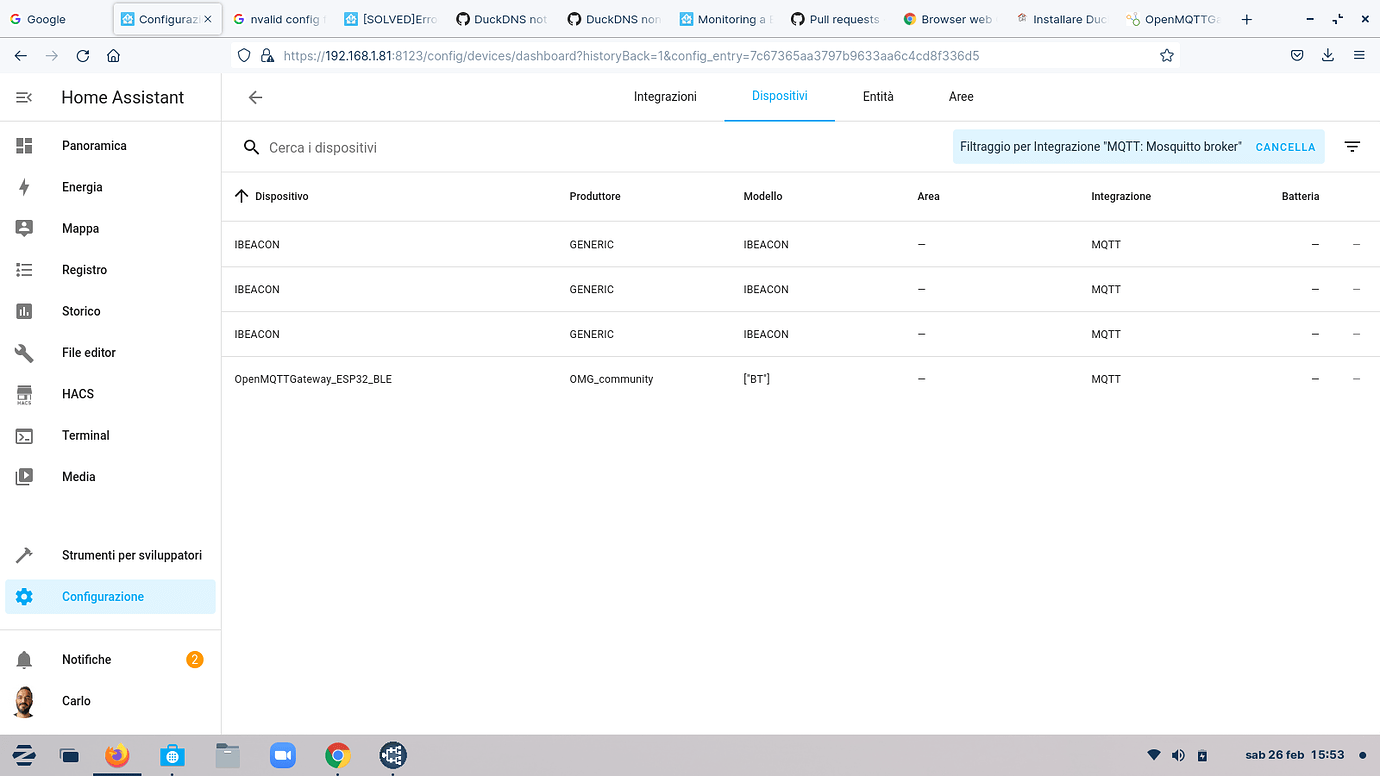Sort devices by Batteria column
Viewport: 1380px width, 776px height.
1300,197
